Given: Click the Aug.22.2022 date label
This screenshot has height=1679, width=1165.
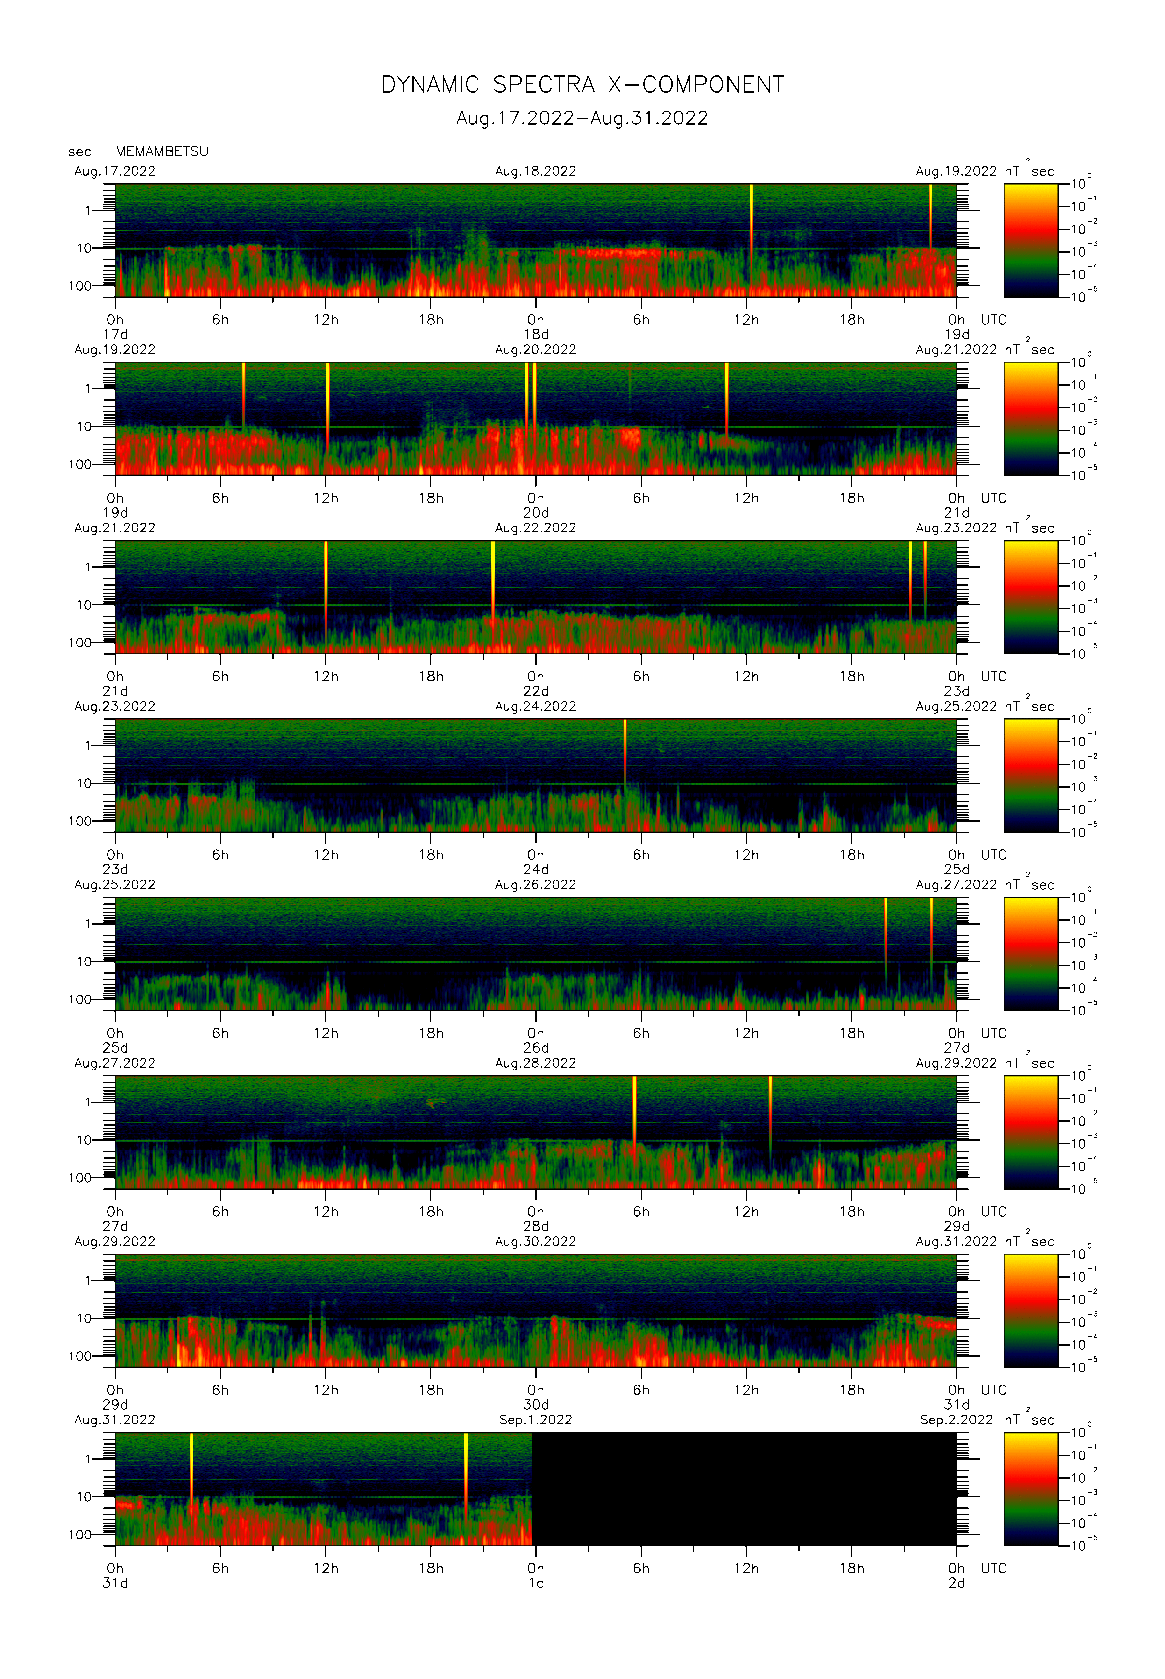Looking at the screenshot, I should coord(536,528).
